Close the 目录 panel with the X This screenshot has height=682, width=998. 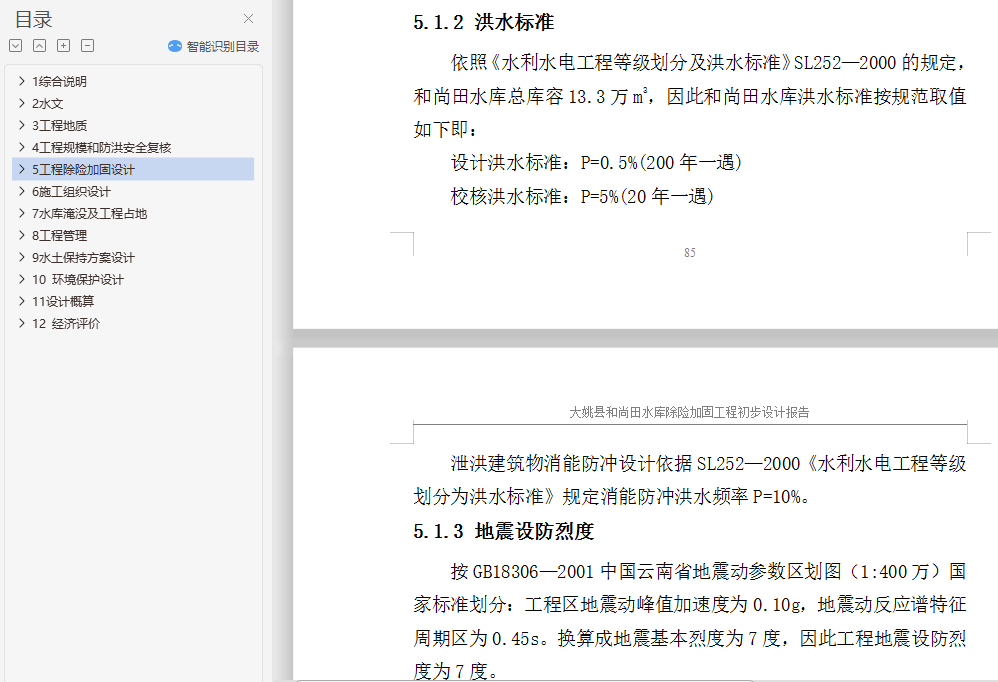(x=248, y=19)
